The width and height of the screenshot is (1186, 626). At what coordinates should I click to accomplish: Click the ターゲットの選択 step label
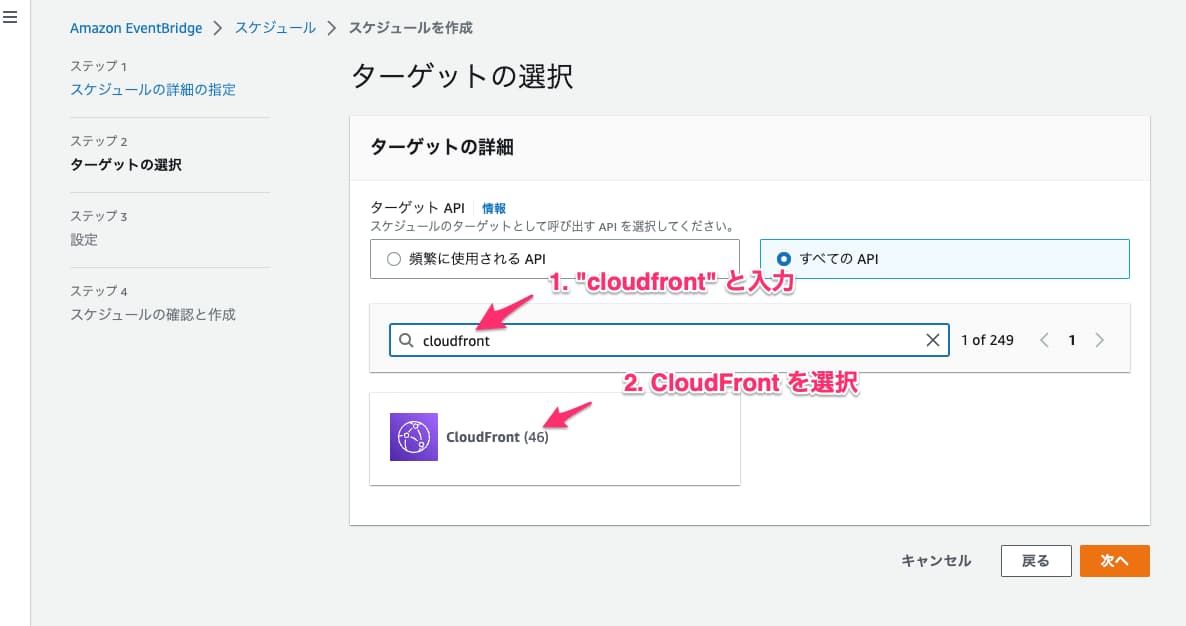click(126, 165)
